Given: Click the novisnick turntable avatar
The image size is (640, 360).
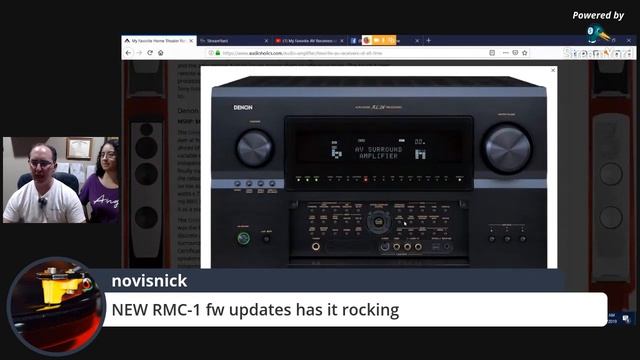Looking at the screenshot, I should 56,306.
